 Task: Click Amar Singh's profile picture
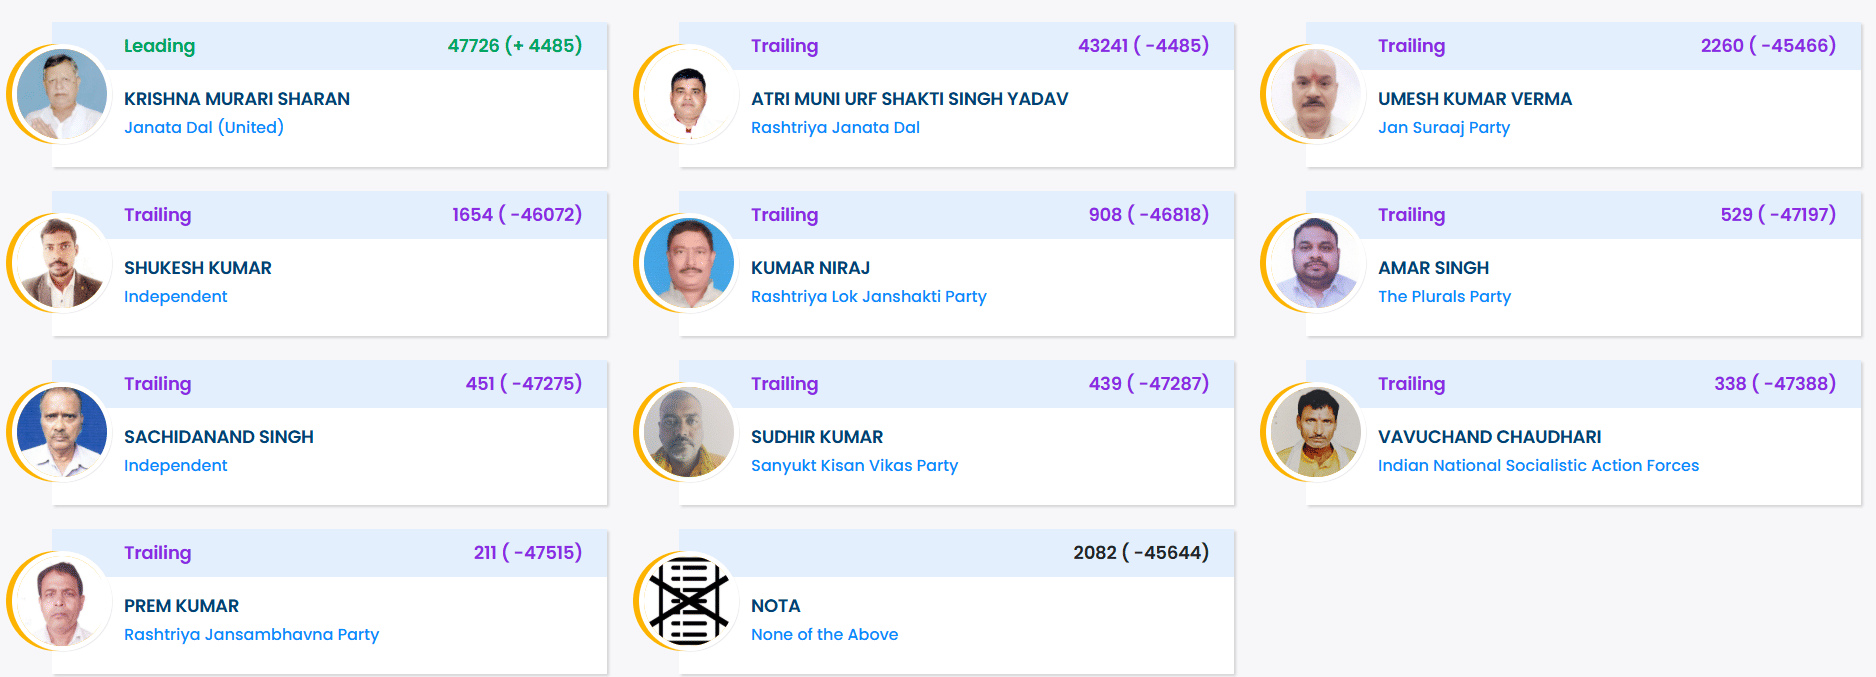1316,263
